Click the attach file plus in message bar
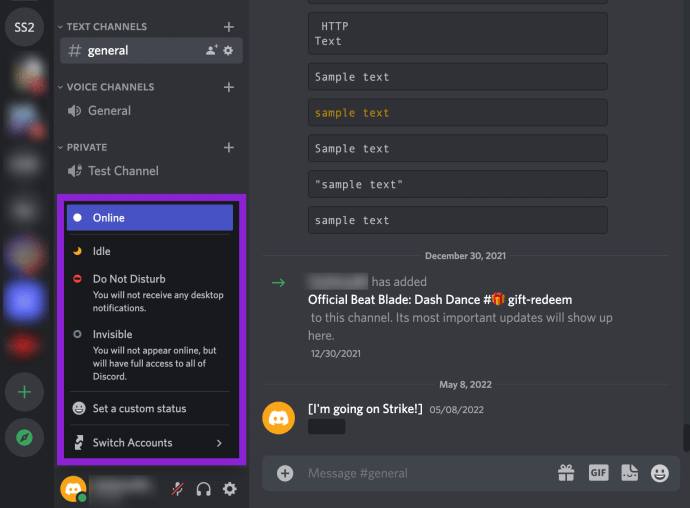The height and width of the screenshot is (508, 690). (285, 473)
